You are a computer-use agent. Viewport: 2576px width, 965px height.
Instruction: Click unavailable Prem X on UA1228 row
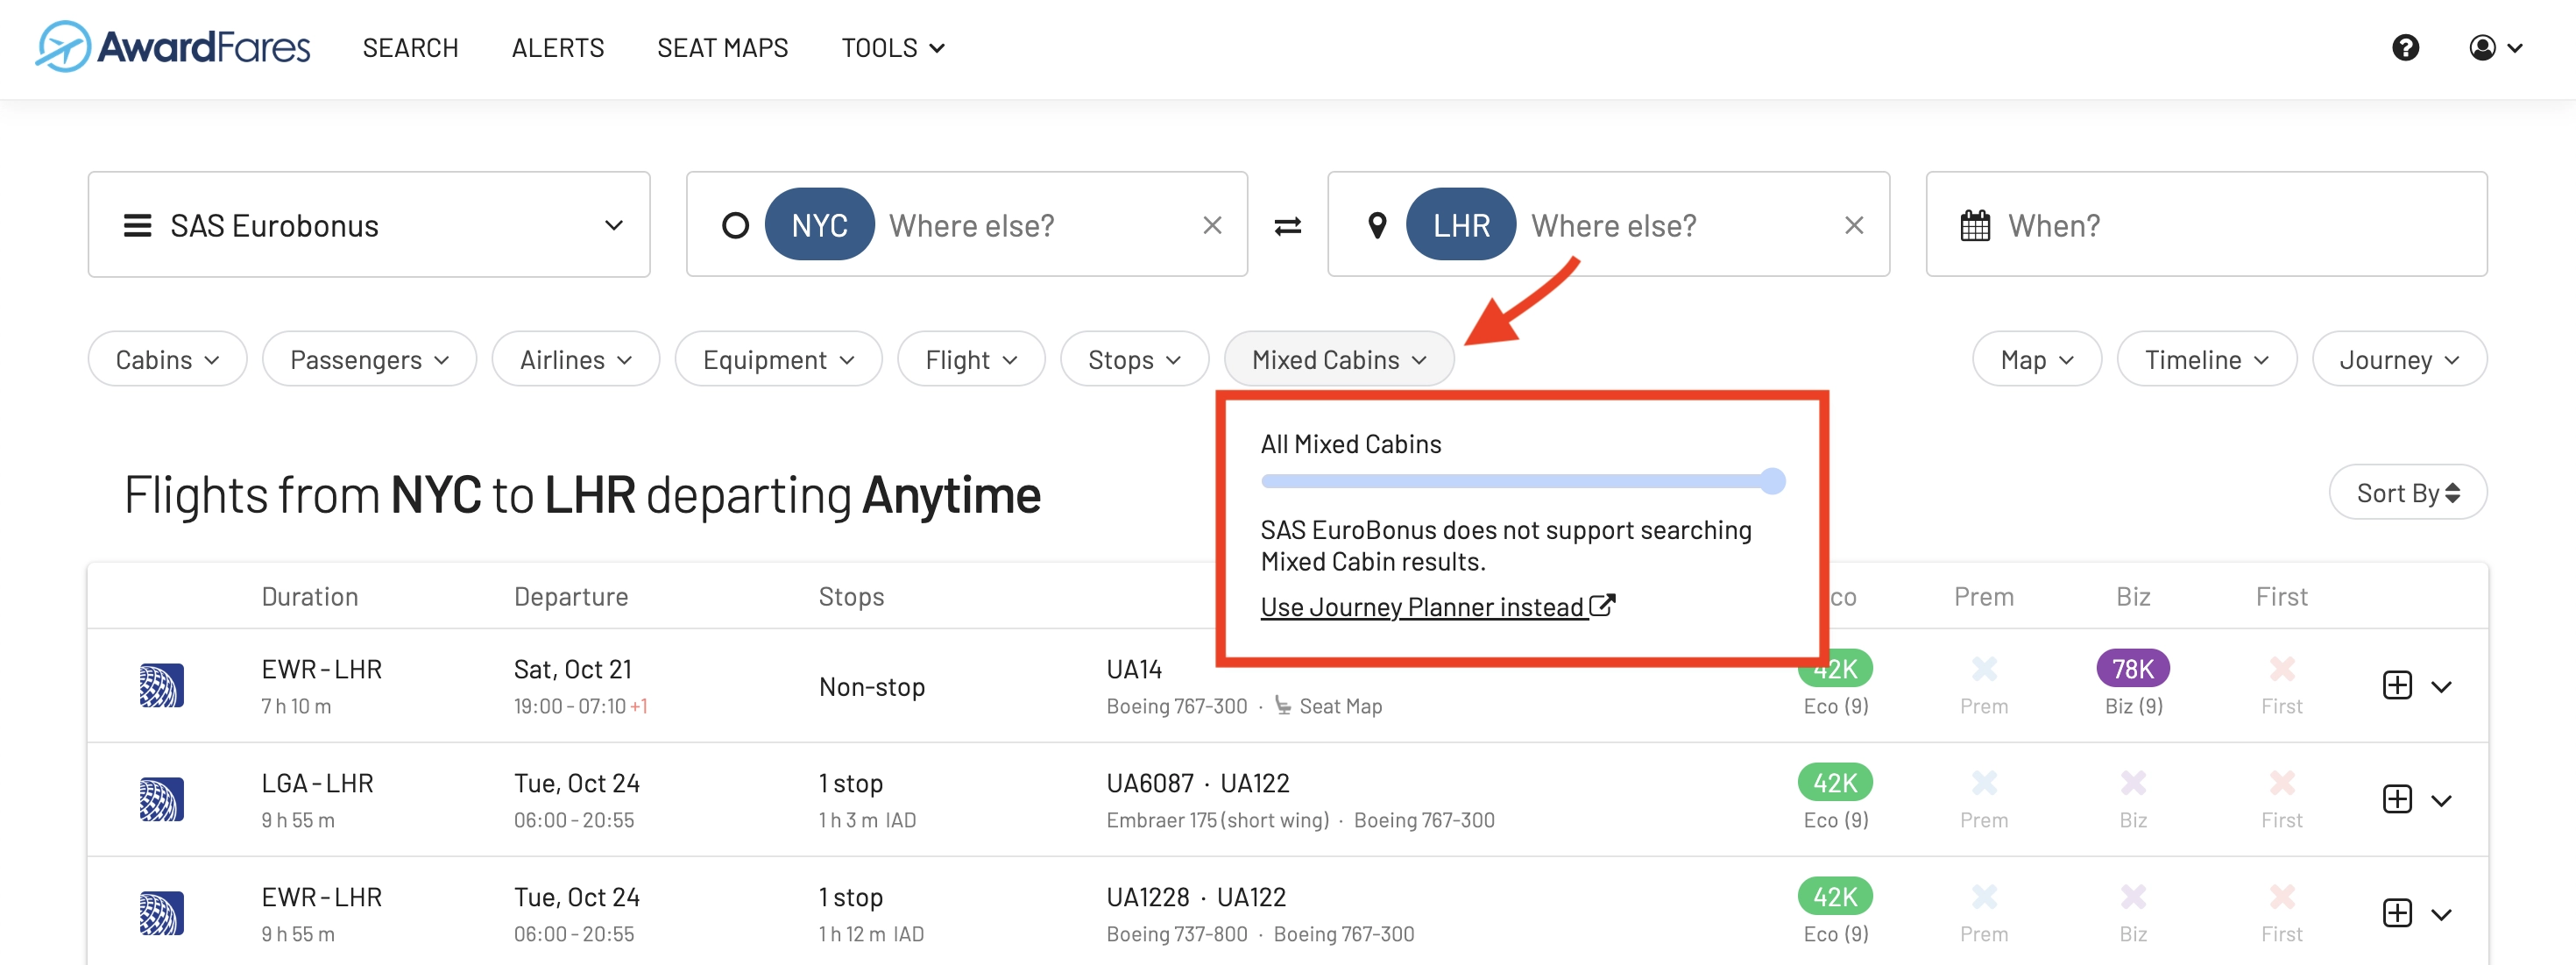coord(1984,896)
